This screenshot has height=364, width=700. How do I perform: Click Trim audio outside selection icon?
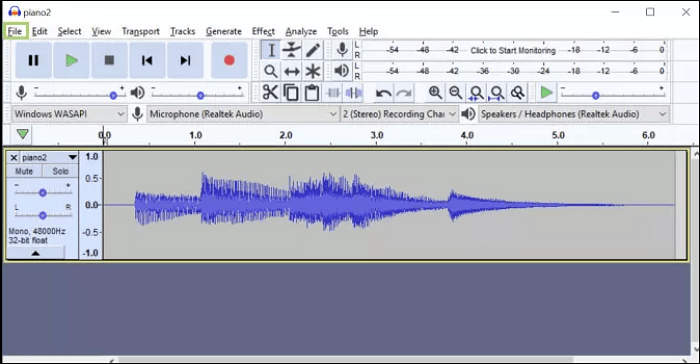click(x=333, y=92)
